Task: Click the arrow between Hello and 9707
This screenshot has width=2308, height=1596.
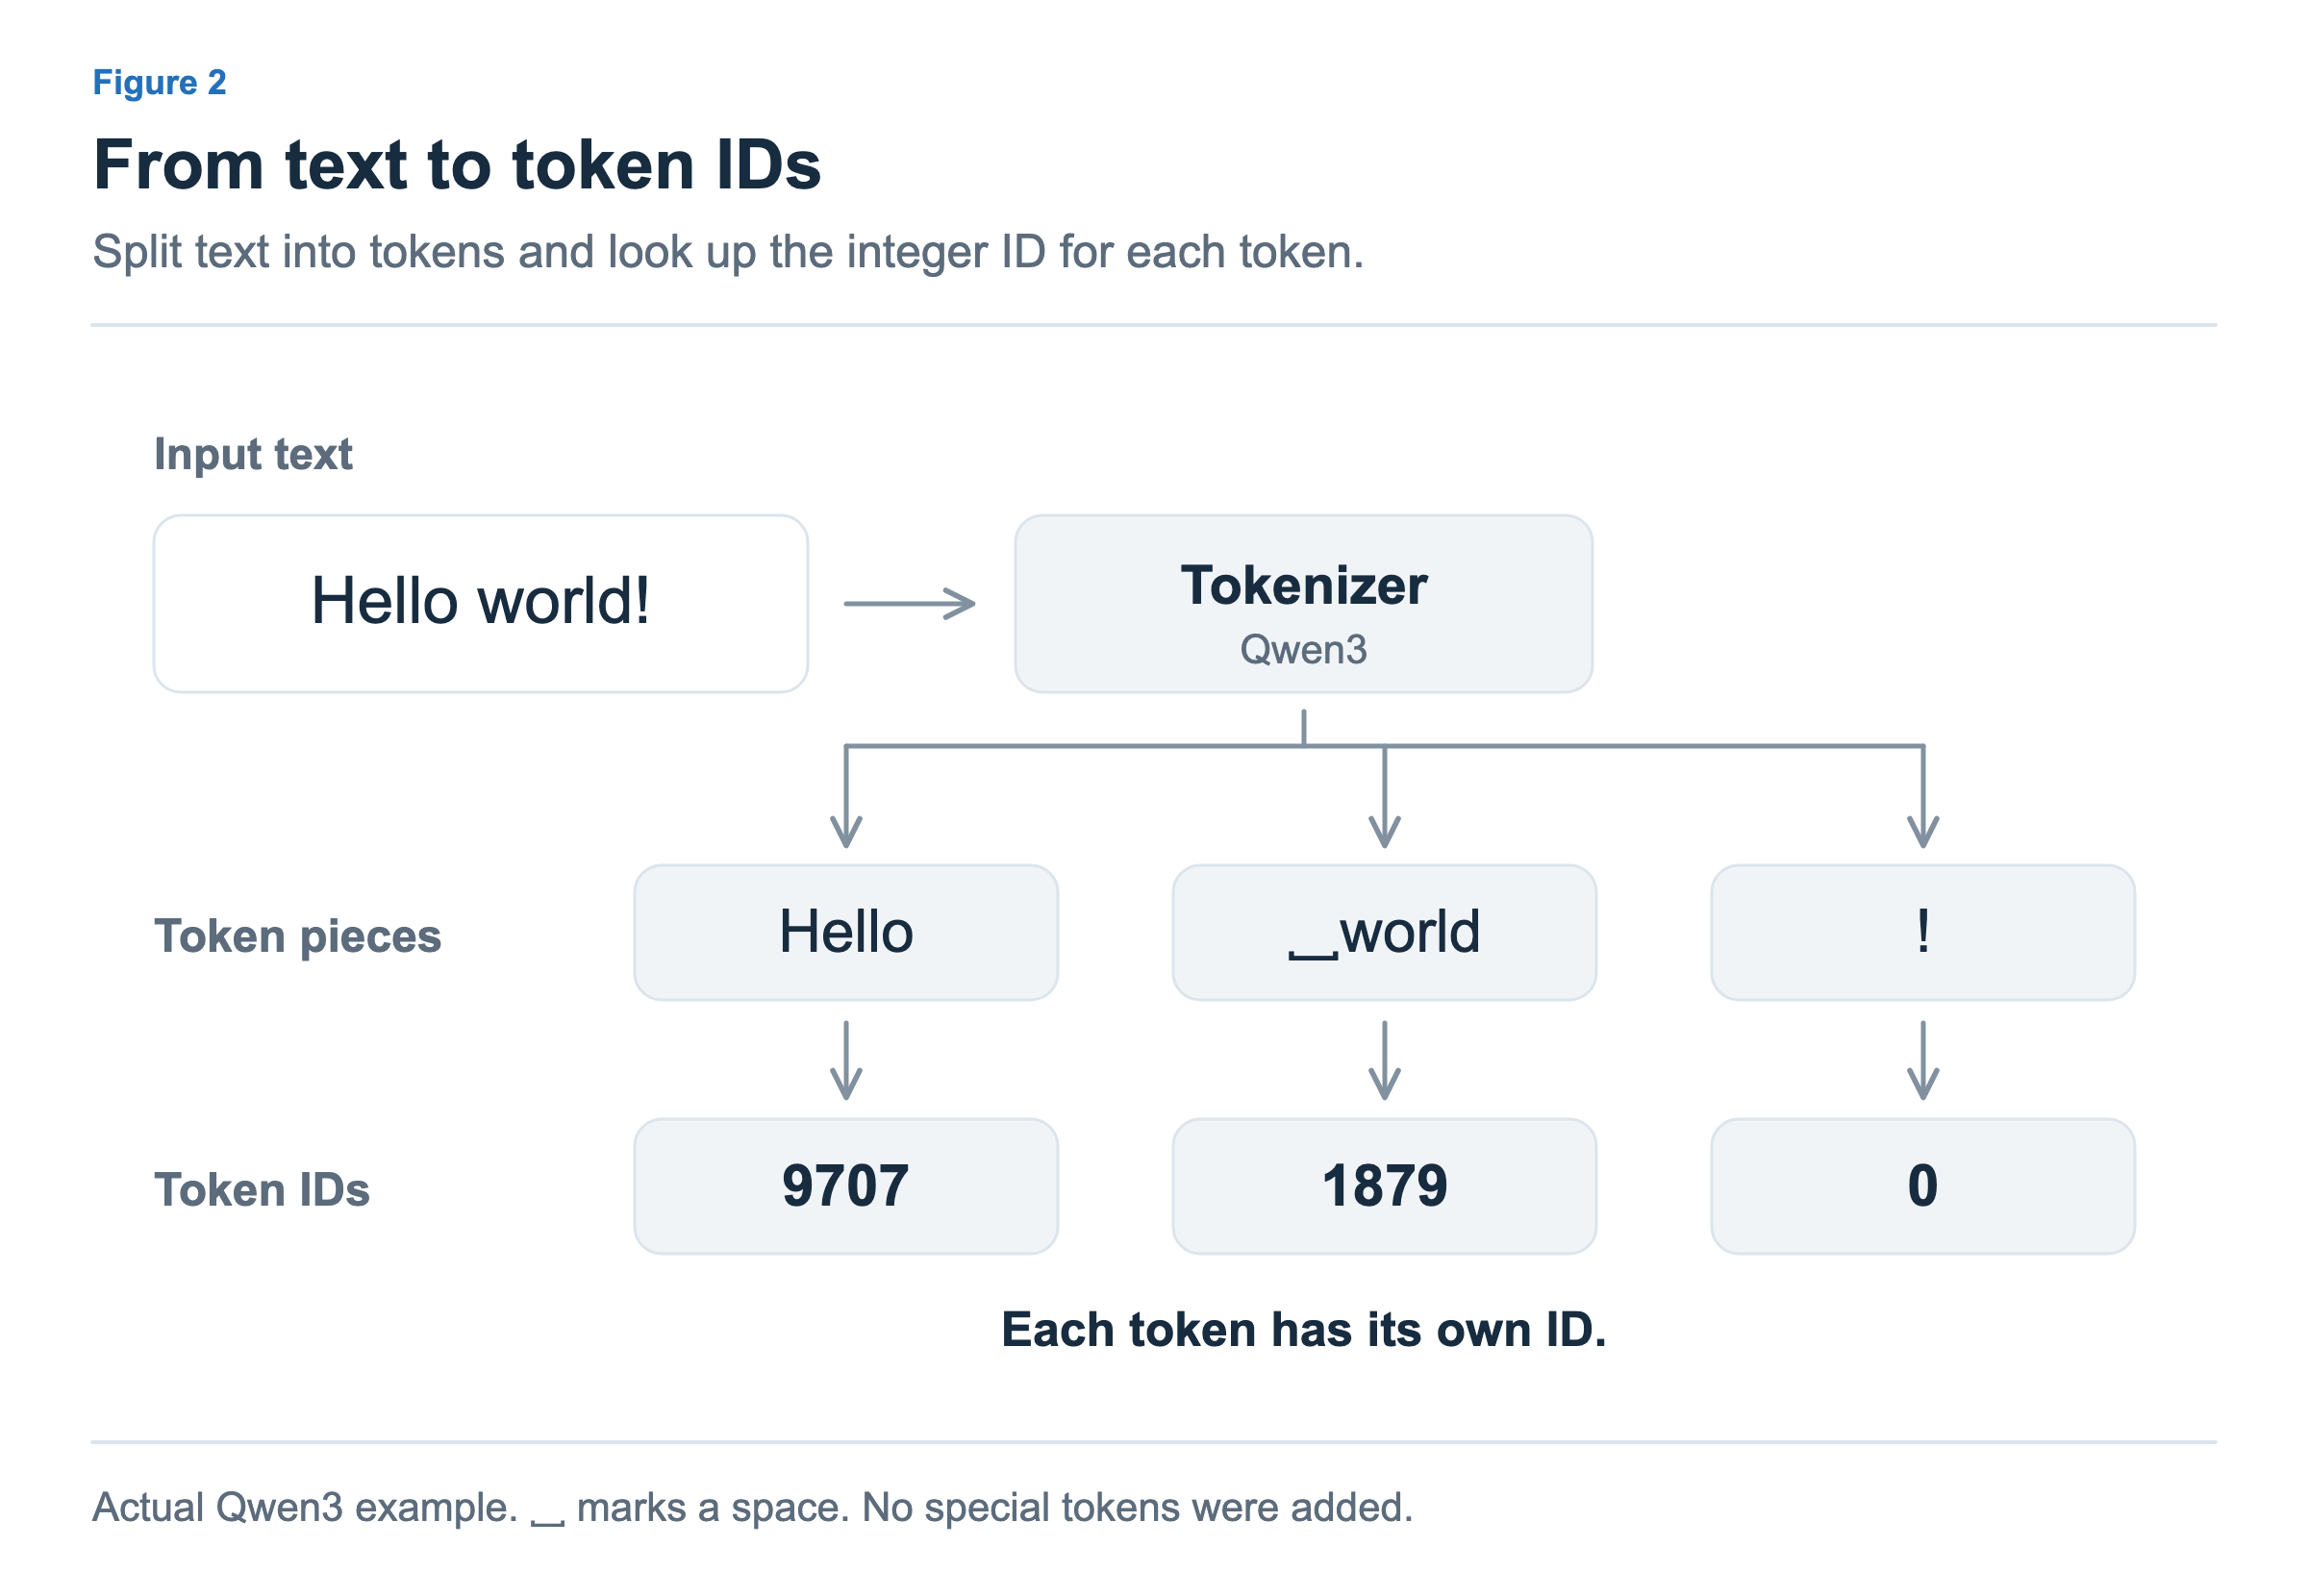Action: point(846,1060)
